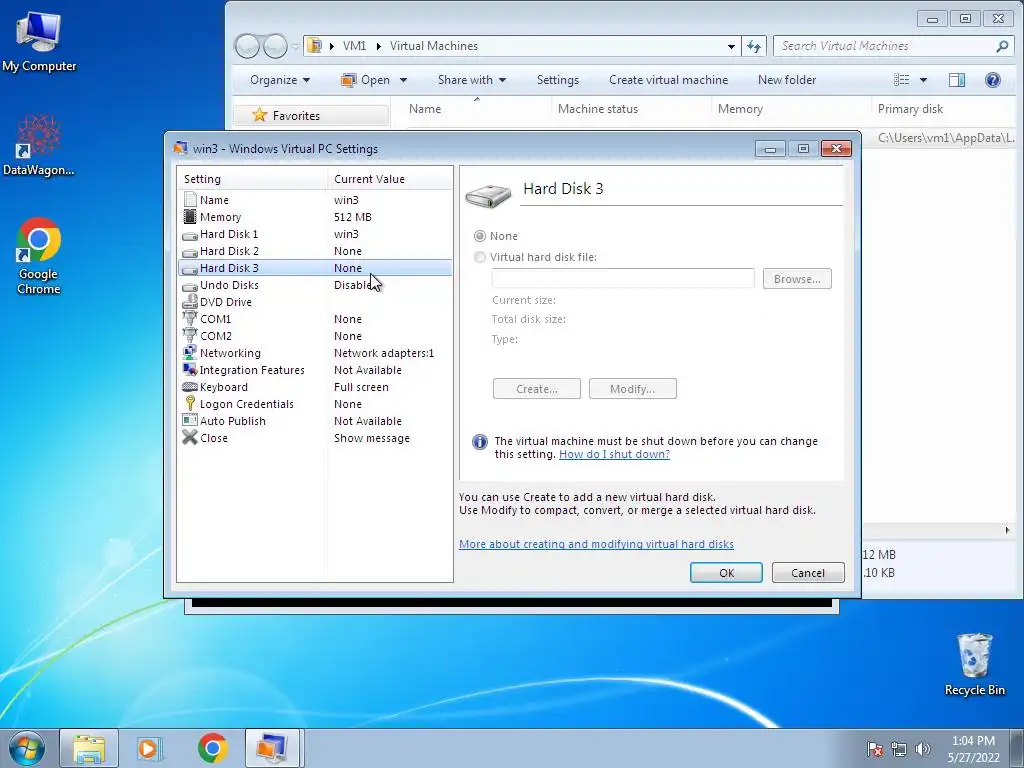
Task: Click the taskbar clock and date
Action: [973, 749]
